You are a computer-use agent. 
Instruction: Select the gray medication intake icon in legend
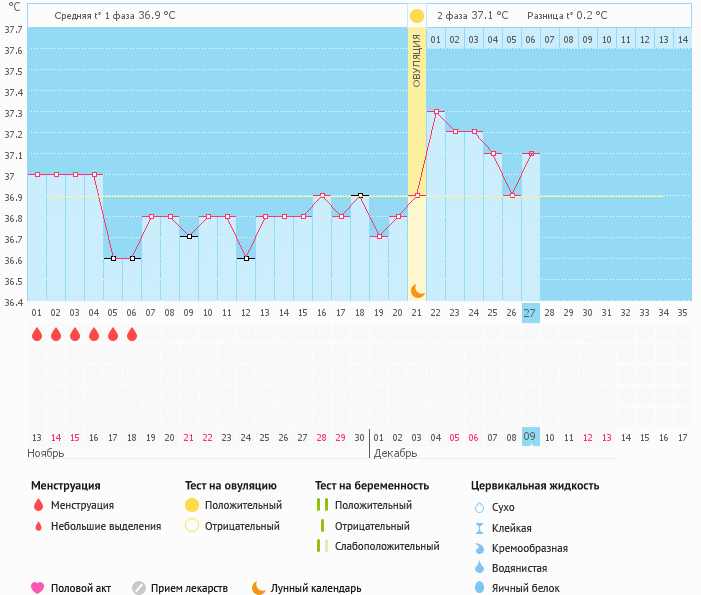point(139,588)
